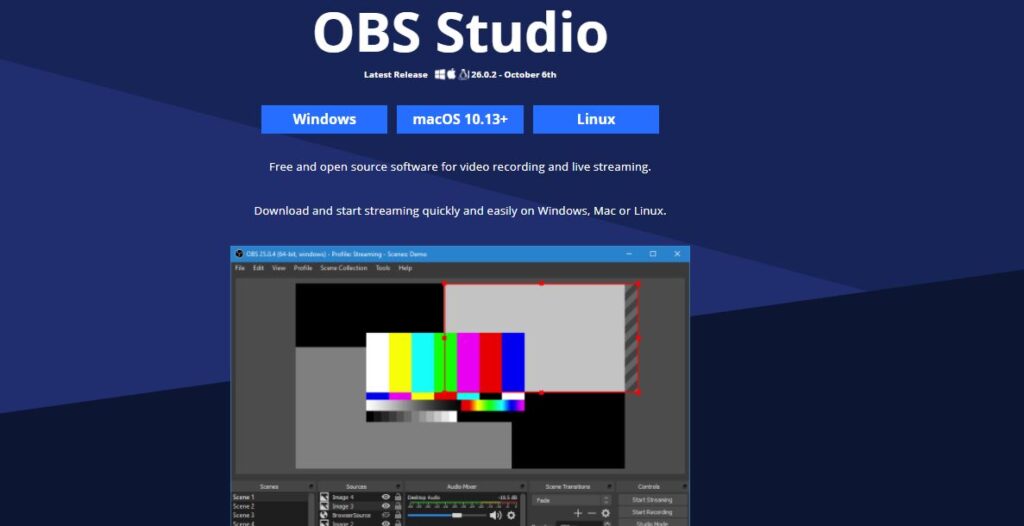Click the BrowserSource globe icon
1024x526 pixels.
click(324, 515)
